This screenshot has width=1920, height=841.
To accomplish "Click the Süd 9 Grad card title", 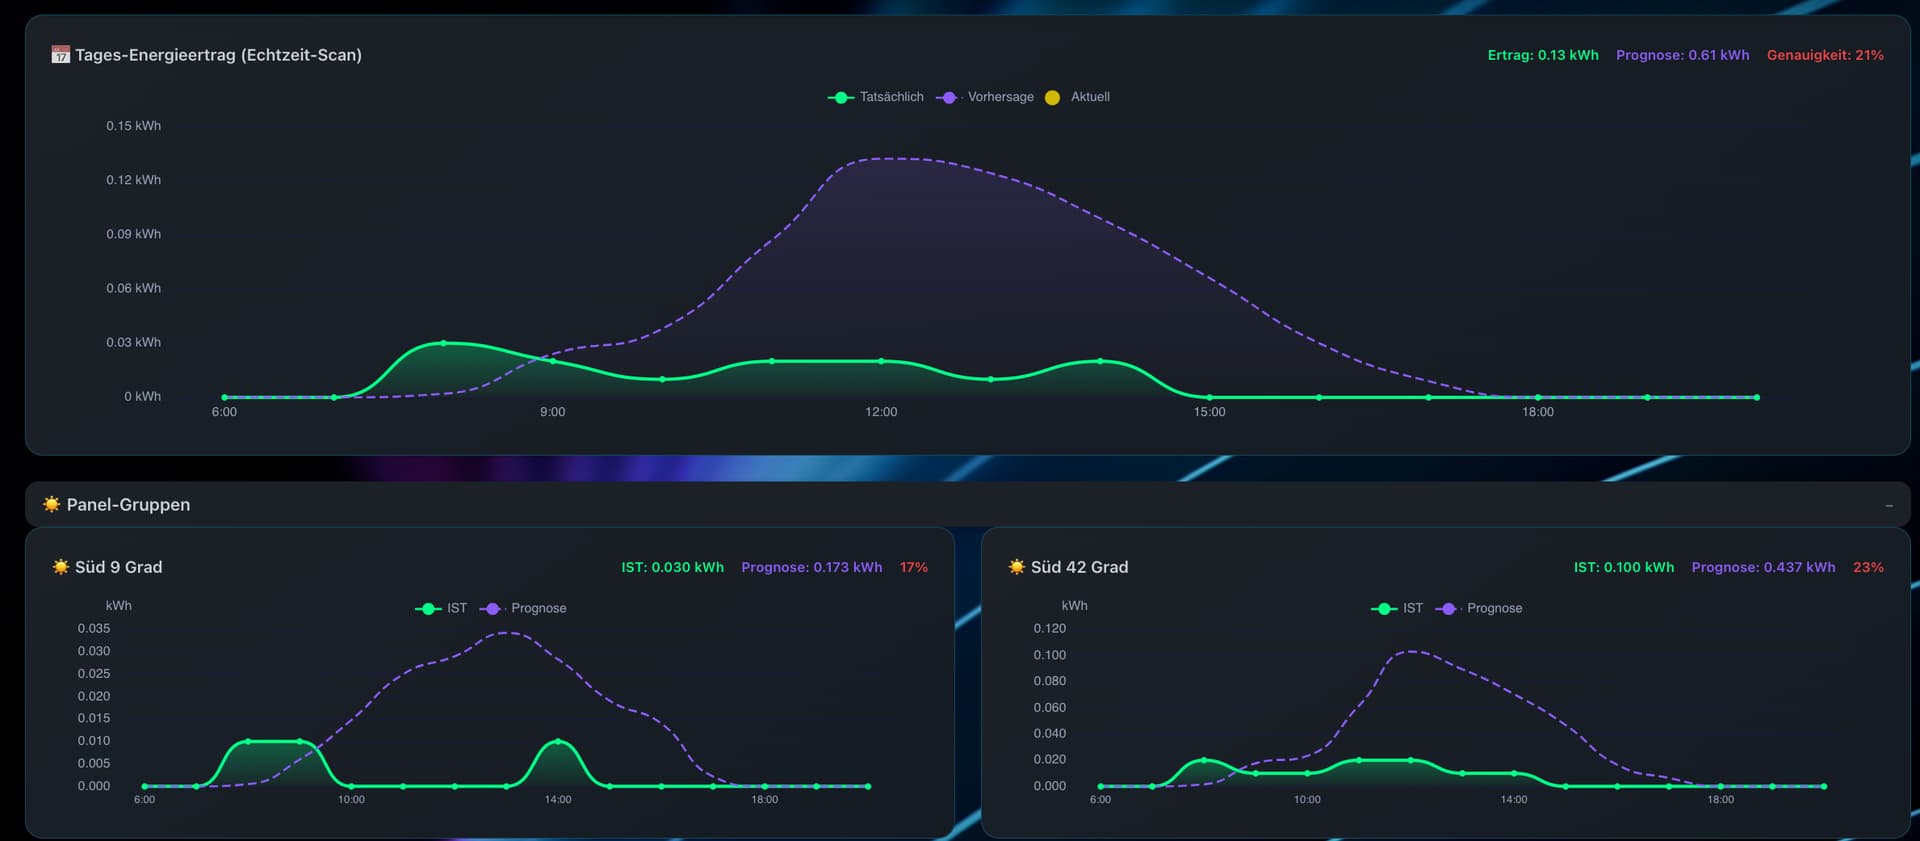I will 118,567.
